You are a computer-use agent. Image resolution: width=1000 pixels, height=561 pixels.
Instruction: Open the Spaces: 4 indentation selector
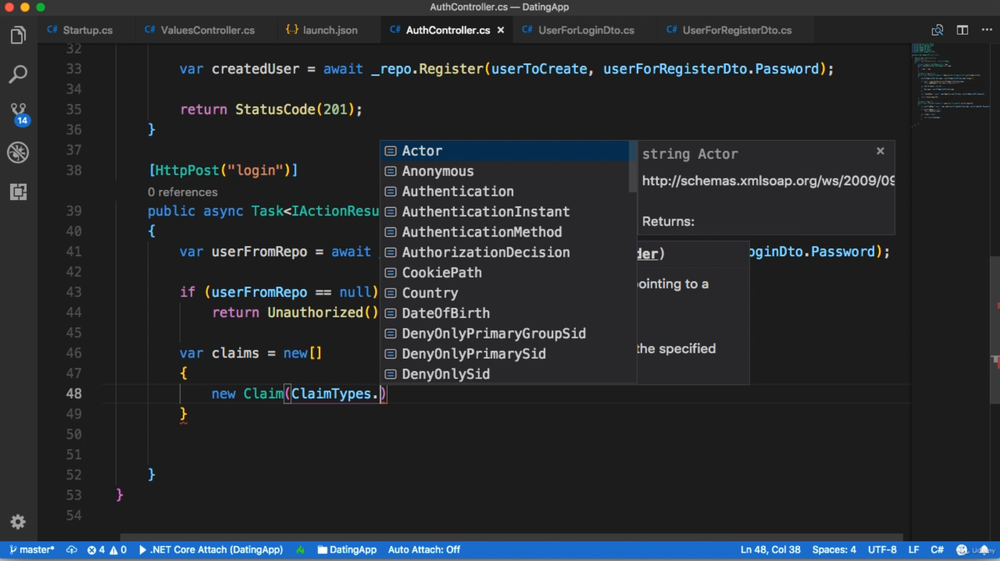[834, 550]
